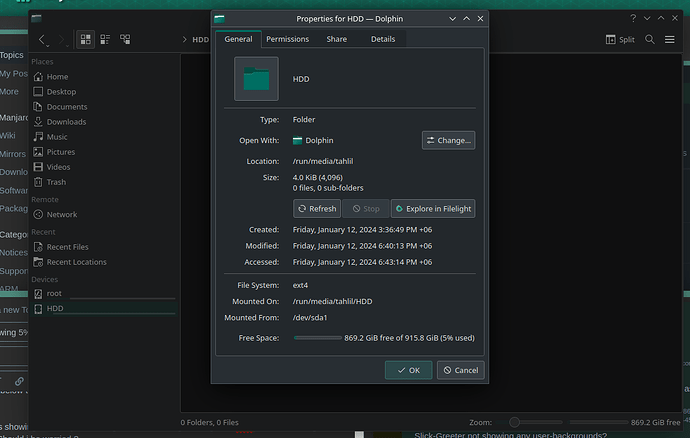Click Explore in Filelight button
The image size is (690, 438).
433,209
